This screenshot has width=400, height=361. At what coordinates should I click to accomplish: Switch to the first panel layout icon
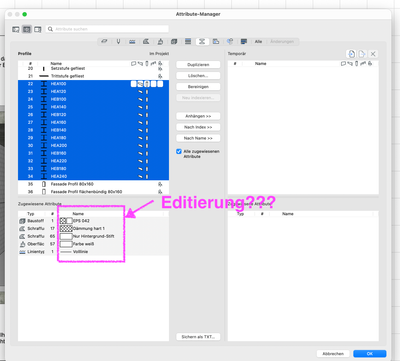(x=16, y=29)
